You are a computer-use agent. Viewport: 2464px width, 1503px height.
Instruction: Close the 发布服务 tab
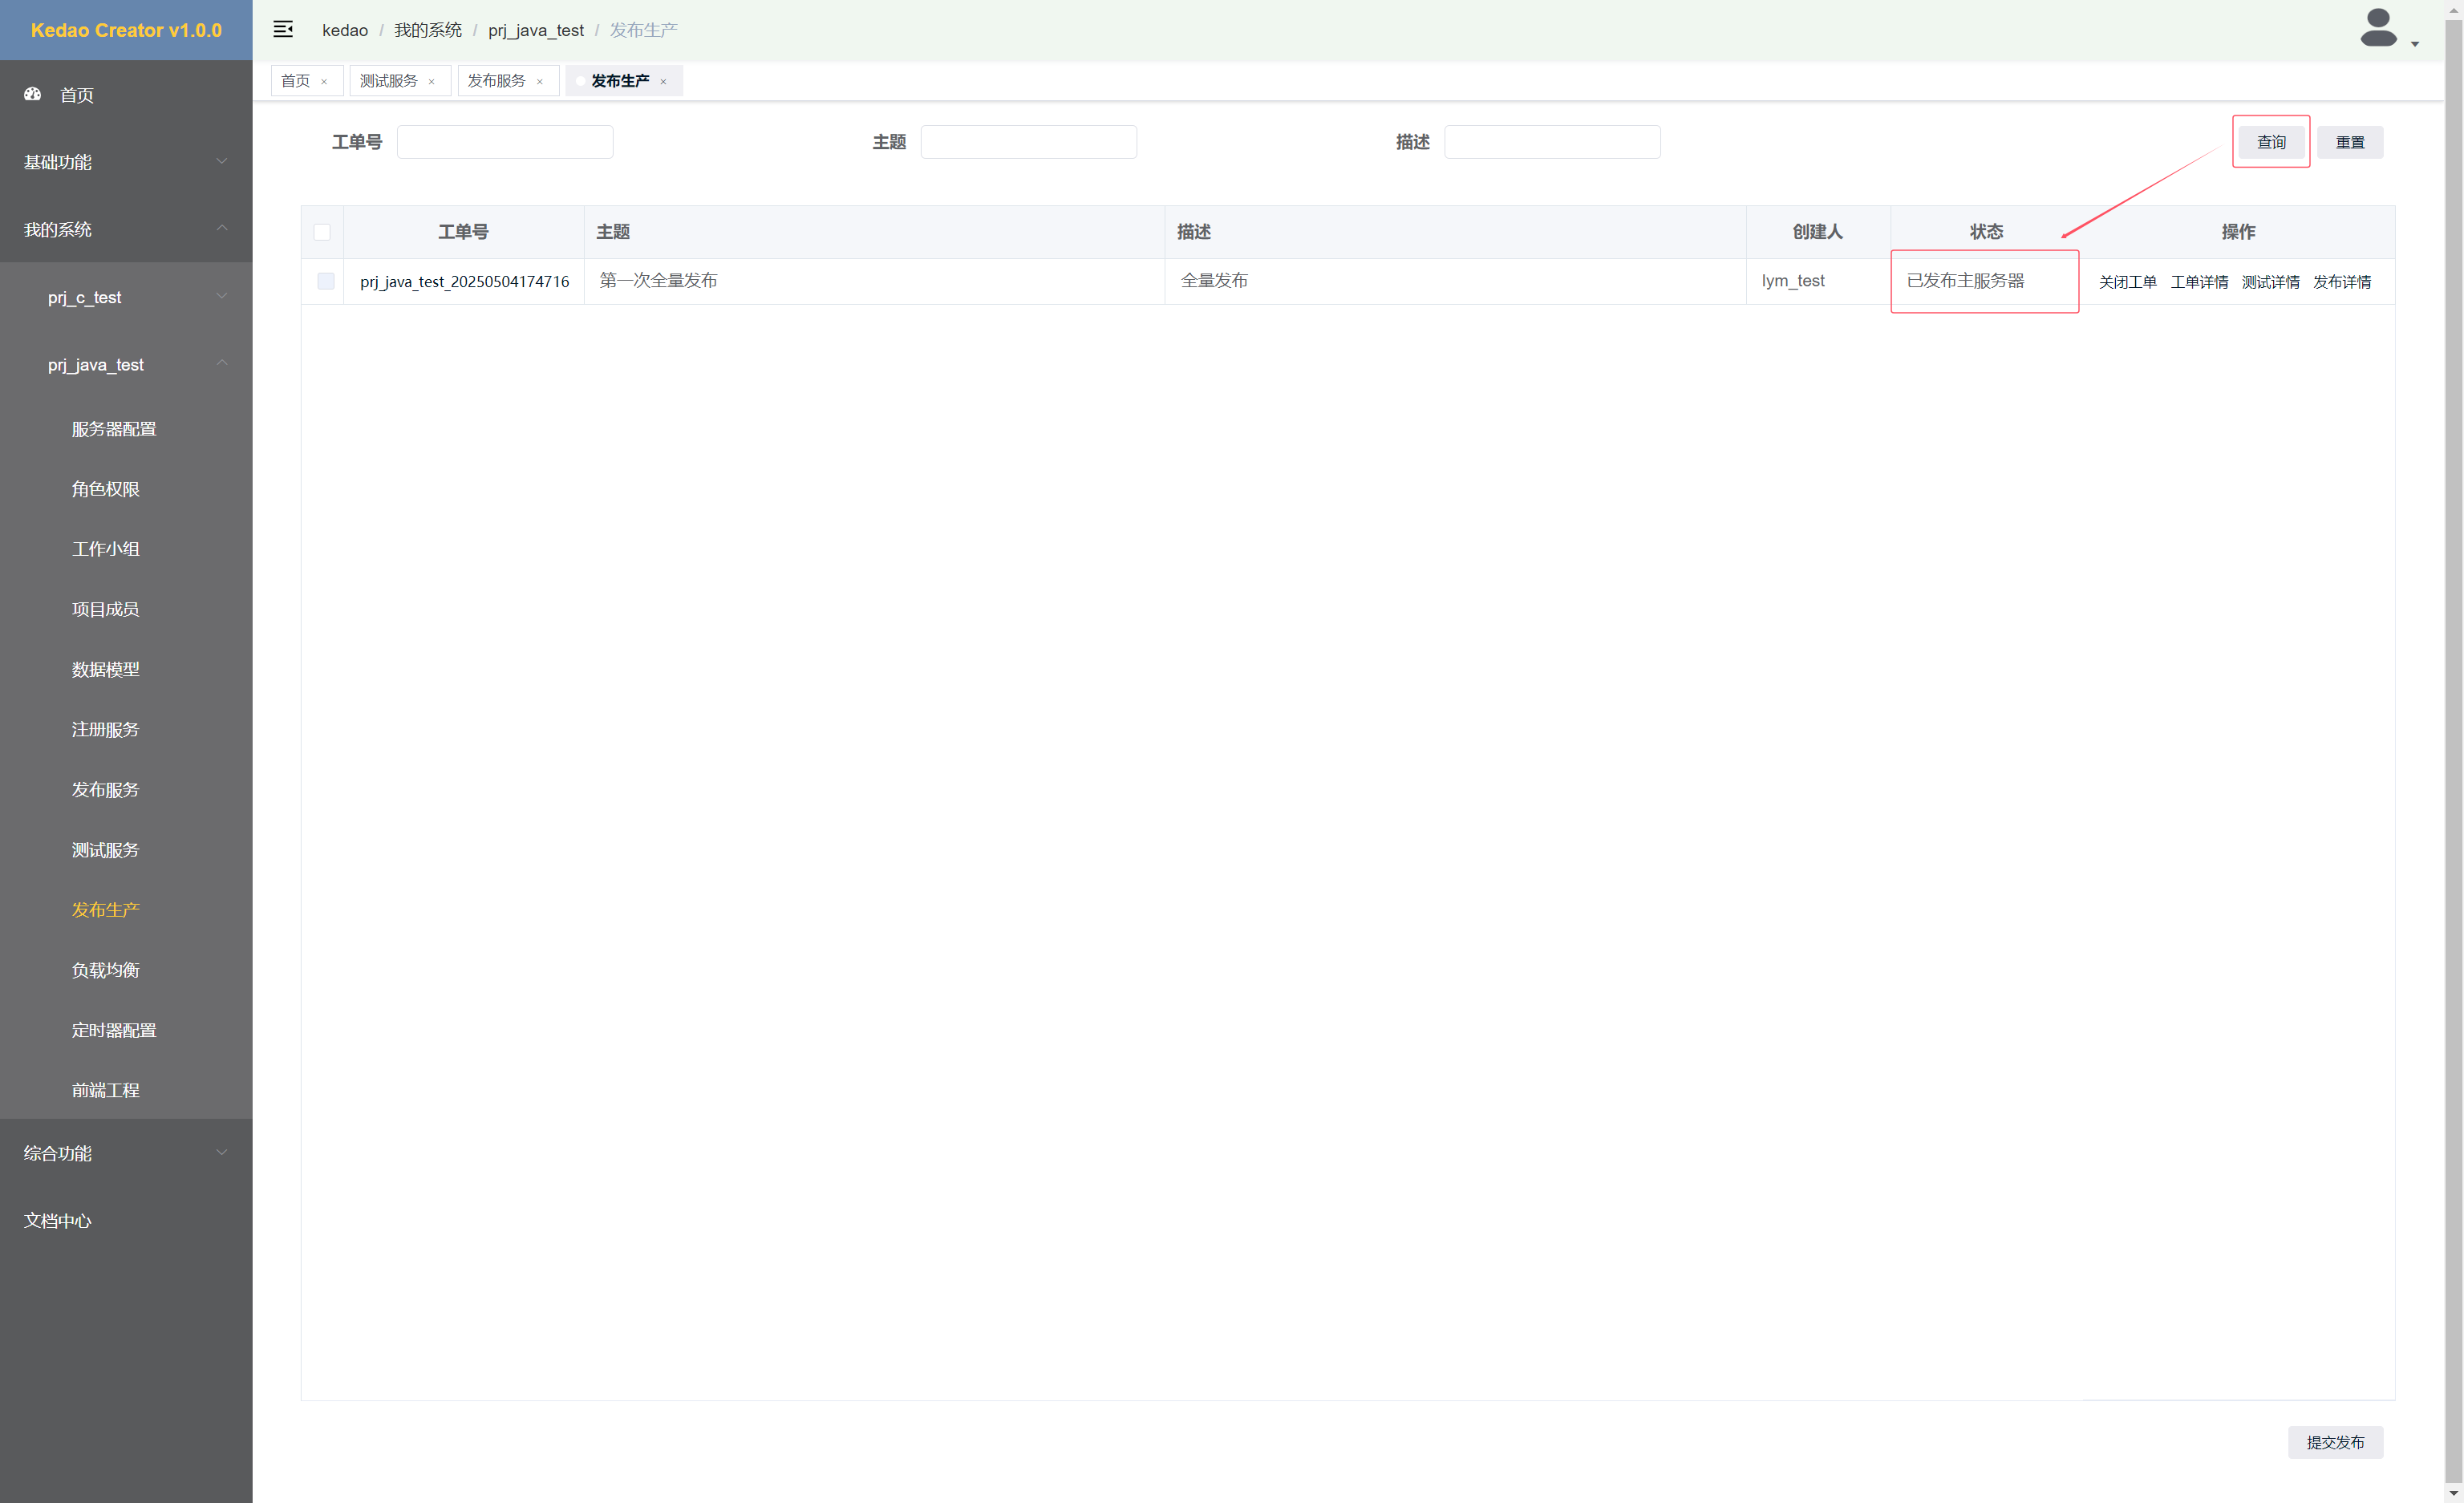pos(540,82)
